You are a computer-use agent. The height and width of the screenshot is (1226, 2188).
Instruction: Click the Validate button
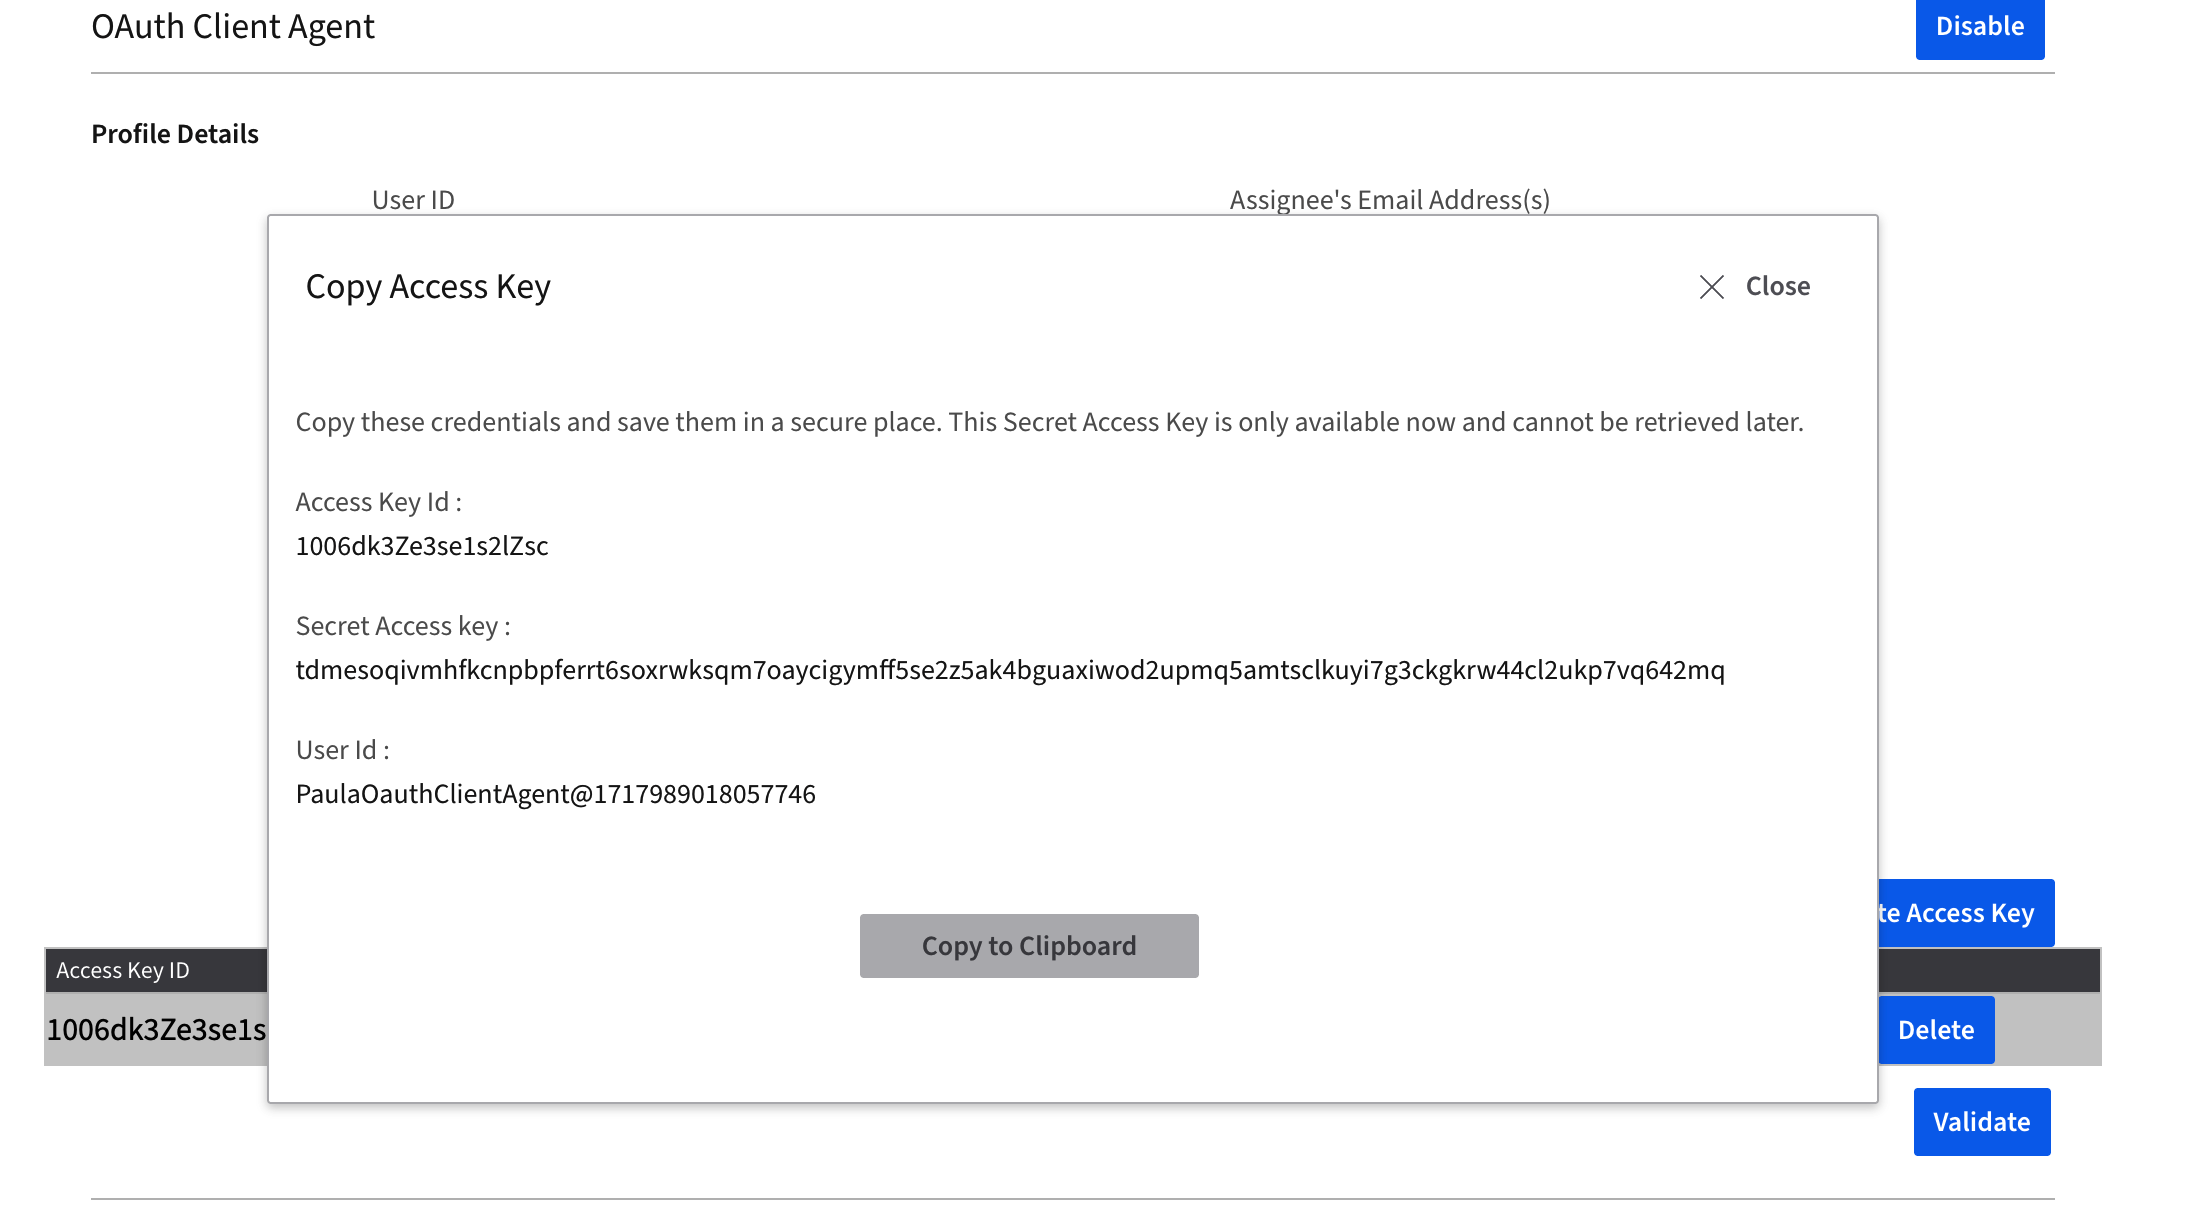(x=1981, y=1121)
